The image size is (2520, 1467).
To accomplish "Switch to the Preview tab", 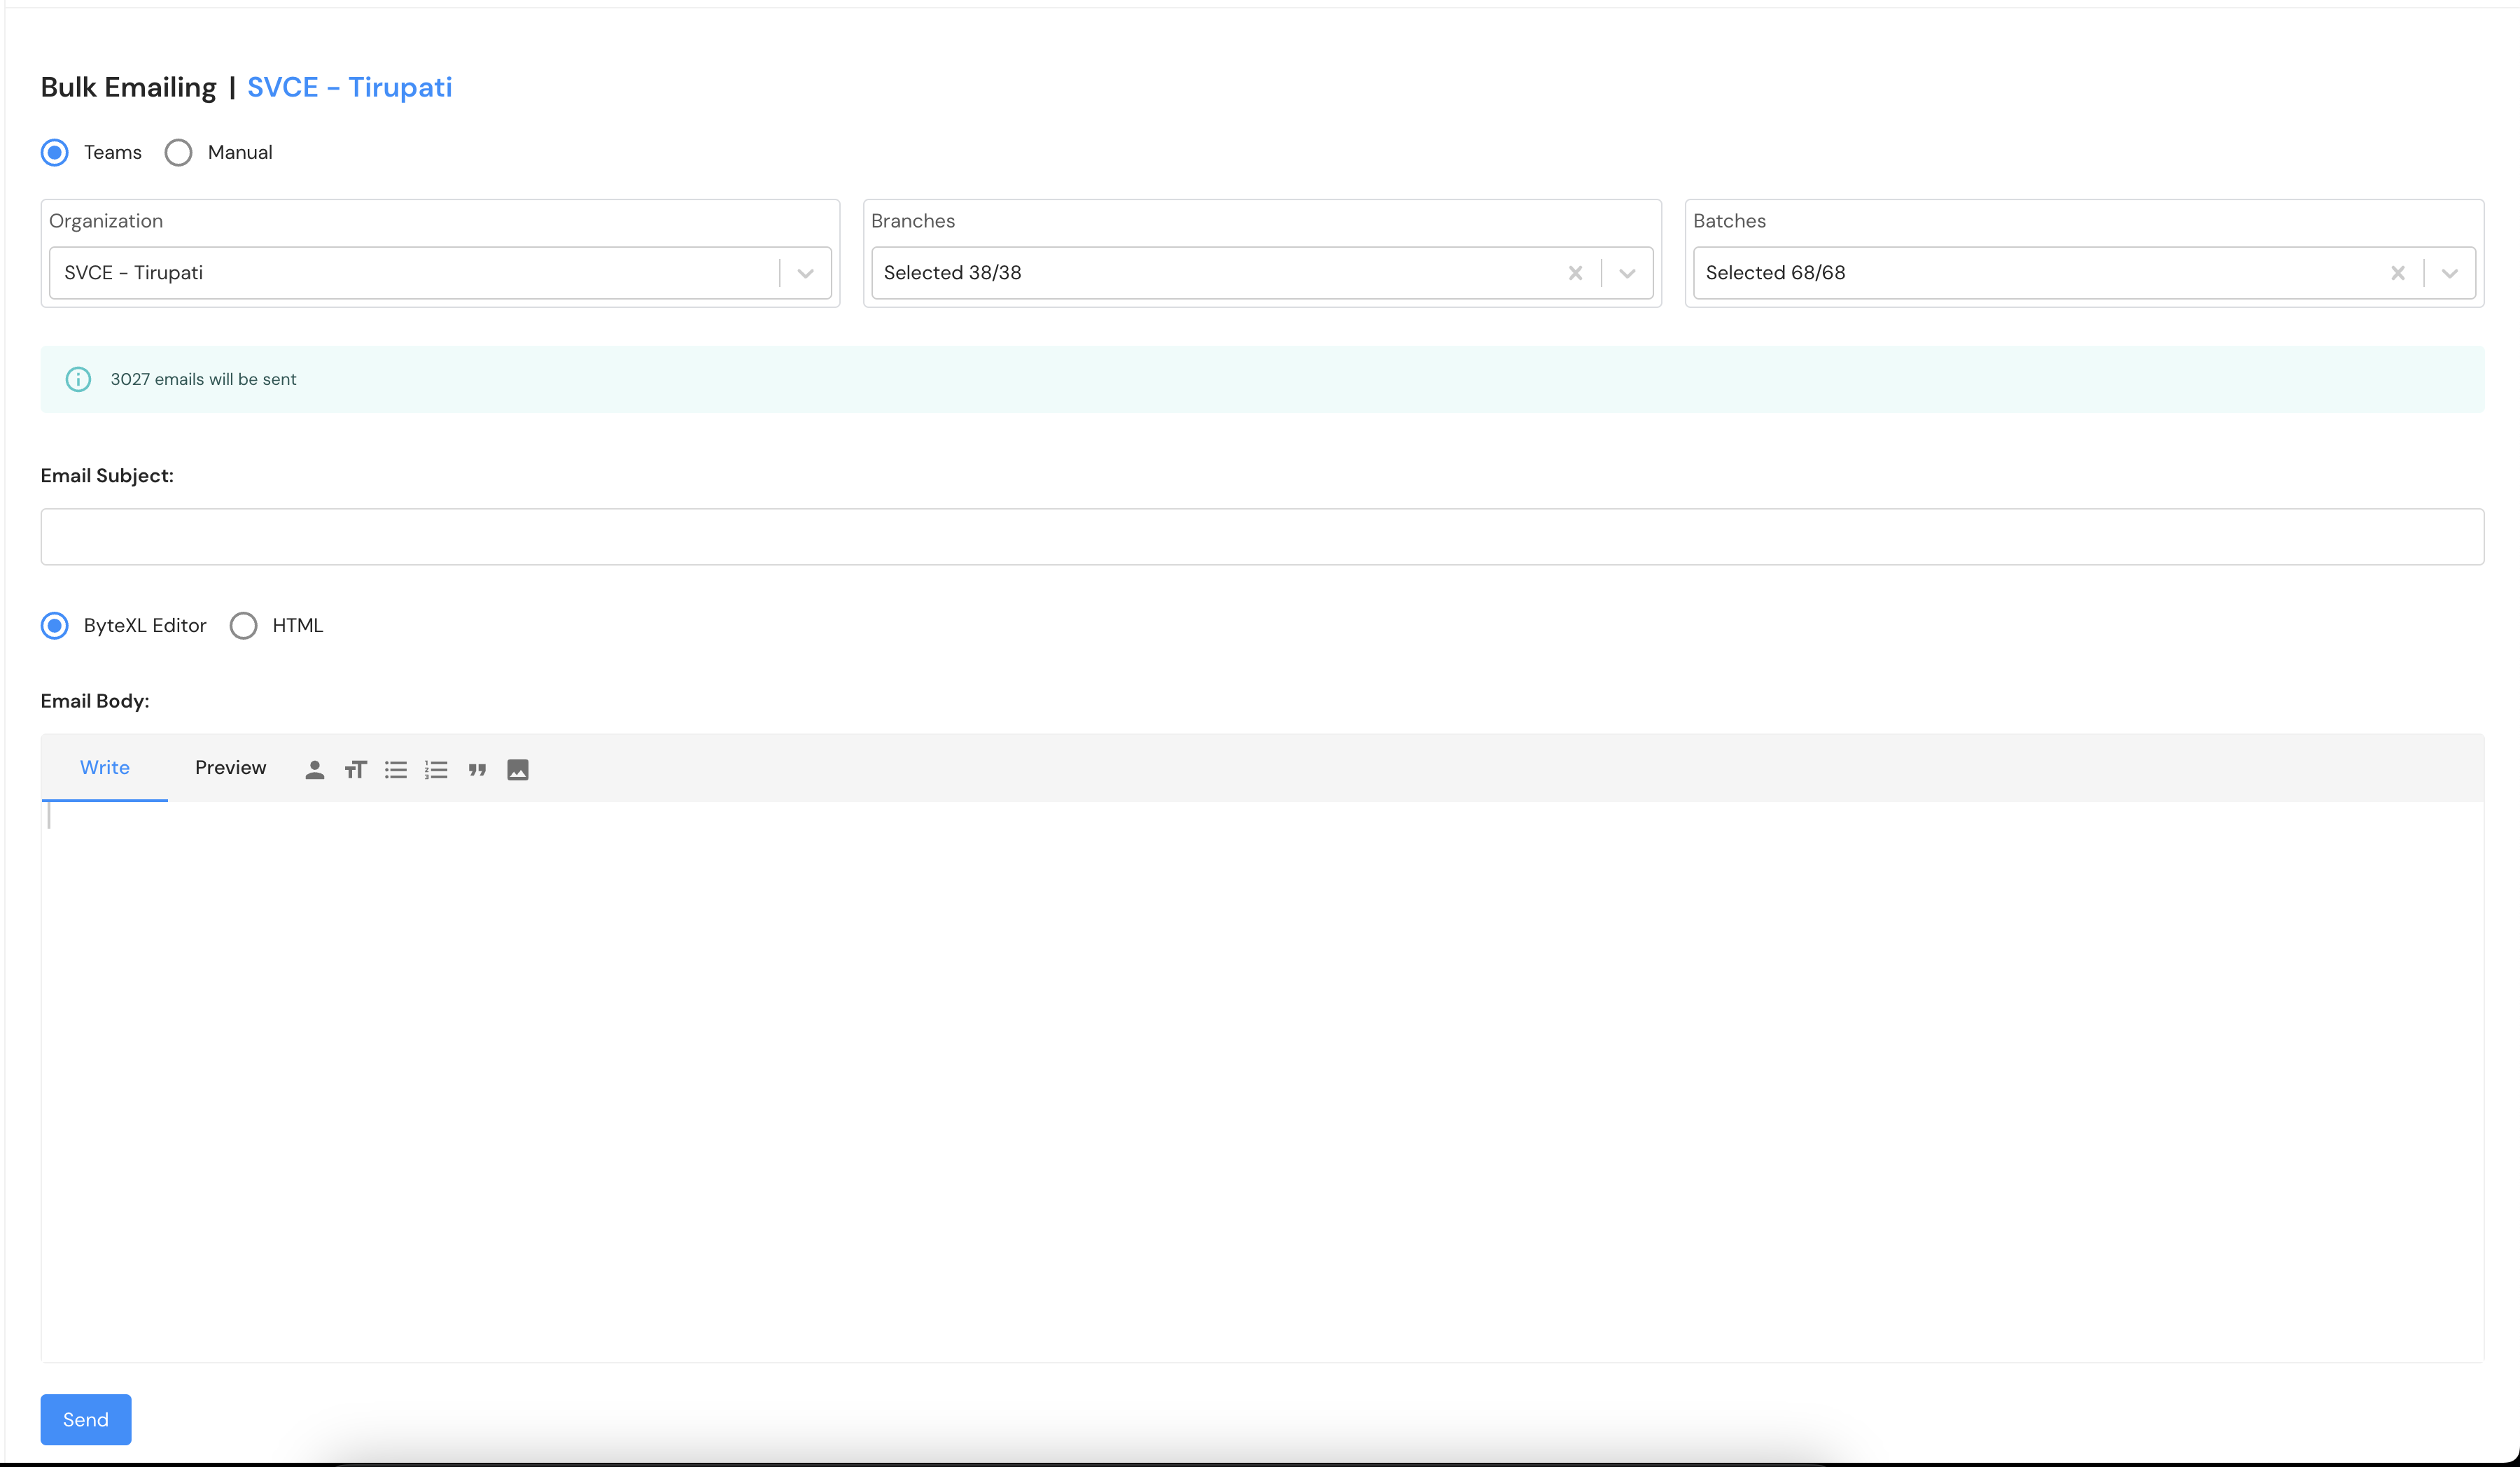I will pos(230,767).
